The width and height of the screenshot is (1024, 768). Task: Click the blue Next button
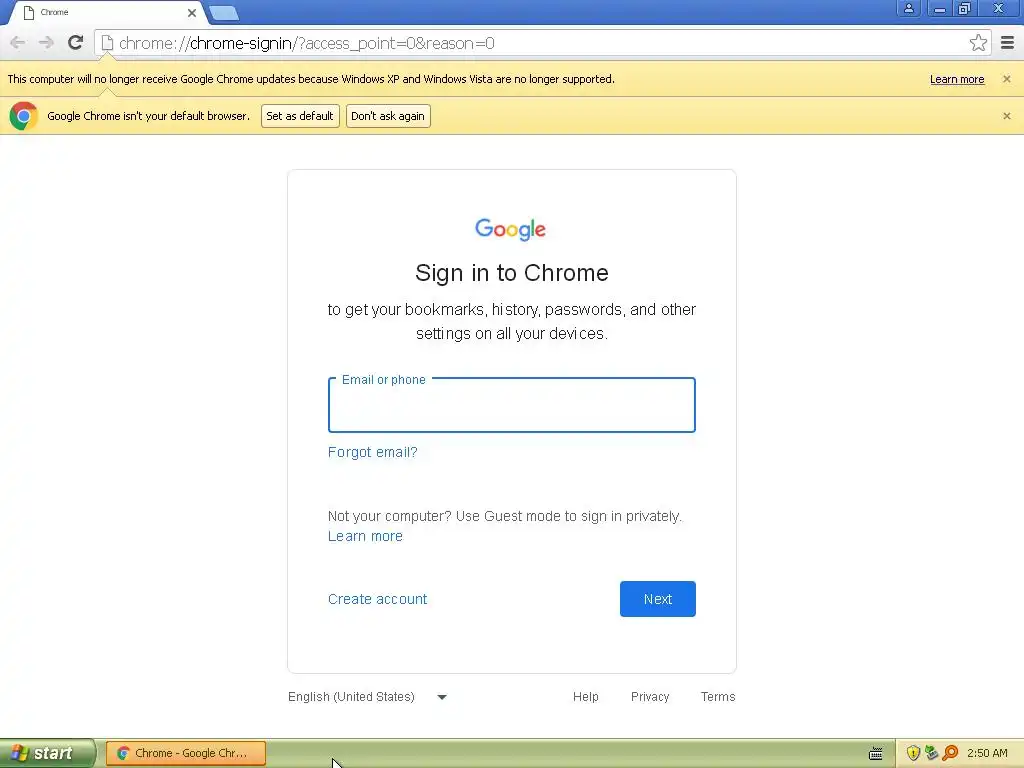pyautogui.click(x=658, y=599)
